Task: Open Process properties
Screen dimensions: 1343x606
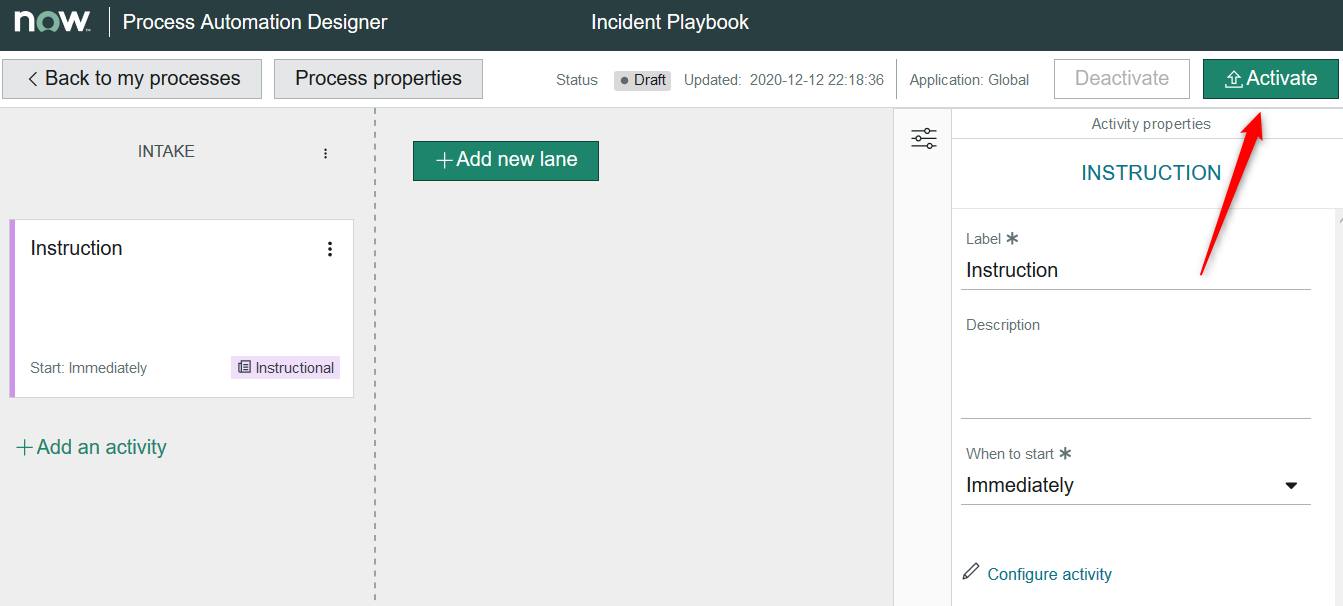Action: tap(377, 78)
